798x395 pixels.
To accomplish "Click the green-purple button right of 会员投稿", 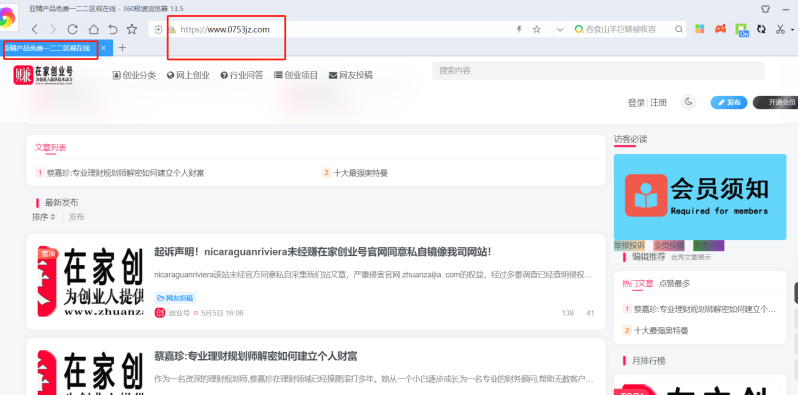I will pos(708,245).
